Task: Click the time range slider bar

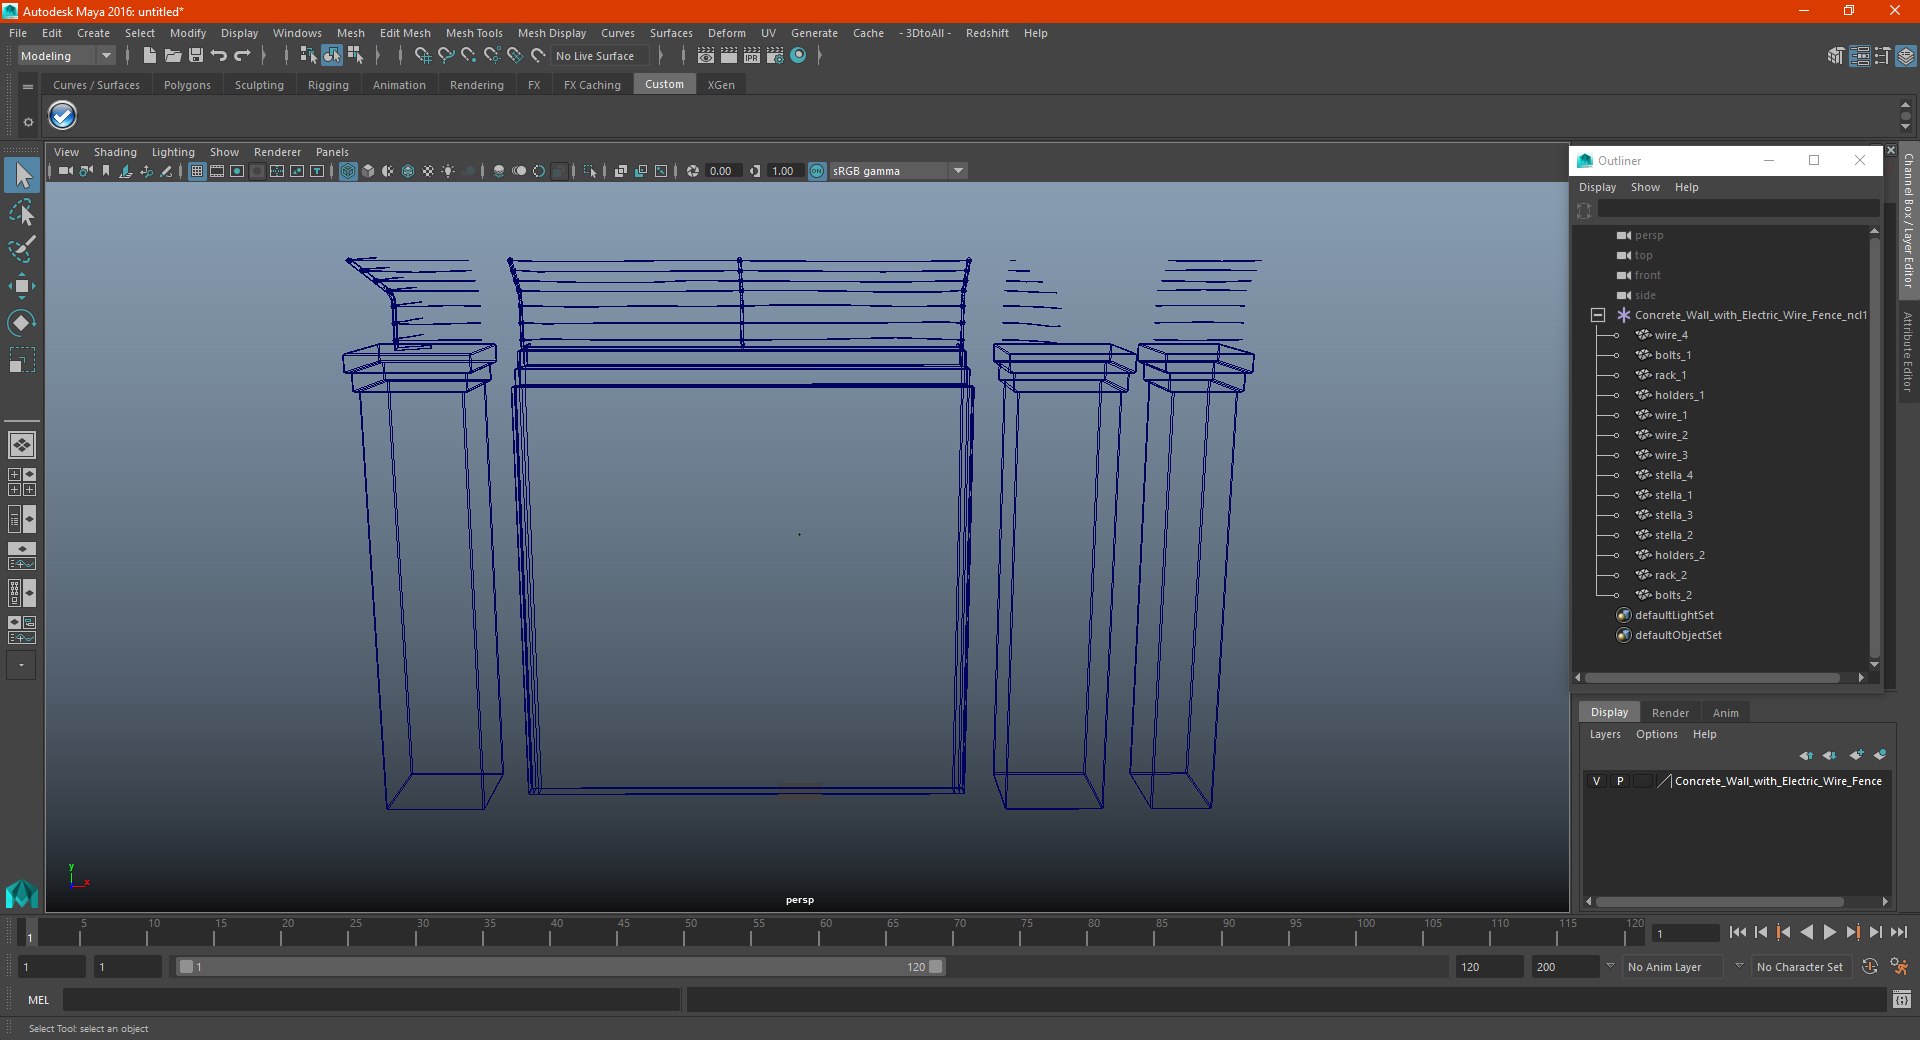Action: pos(560,967)
